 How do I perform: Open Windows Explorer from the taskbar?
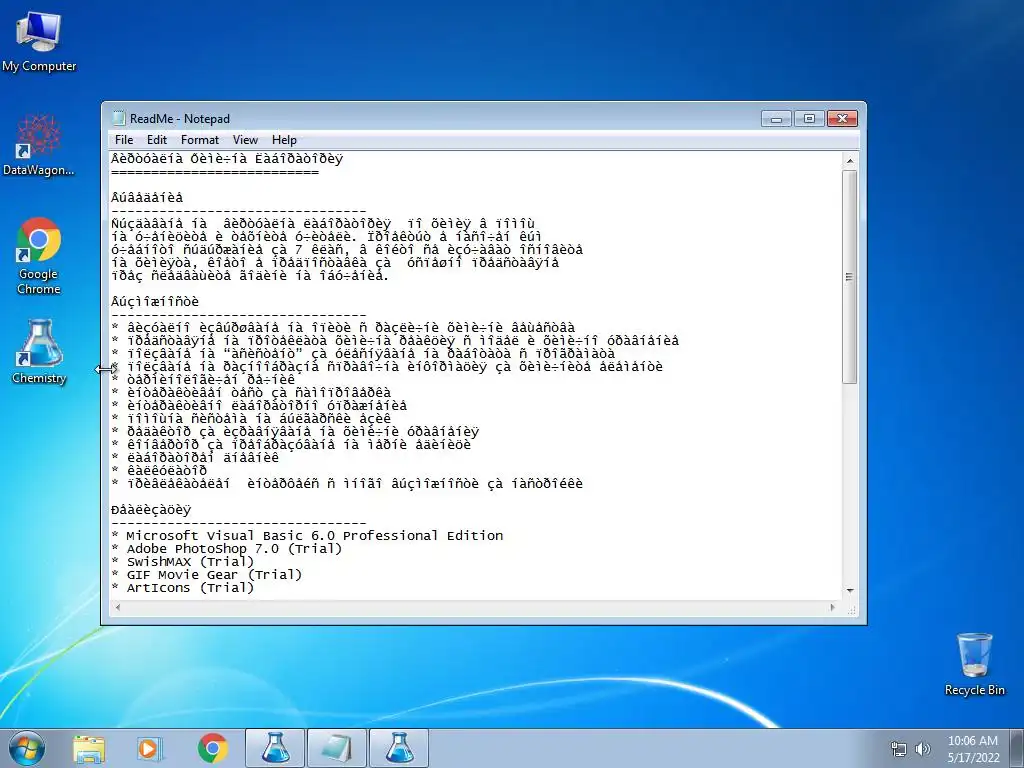click(89, 748)
